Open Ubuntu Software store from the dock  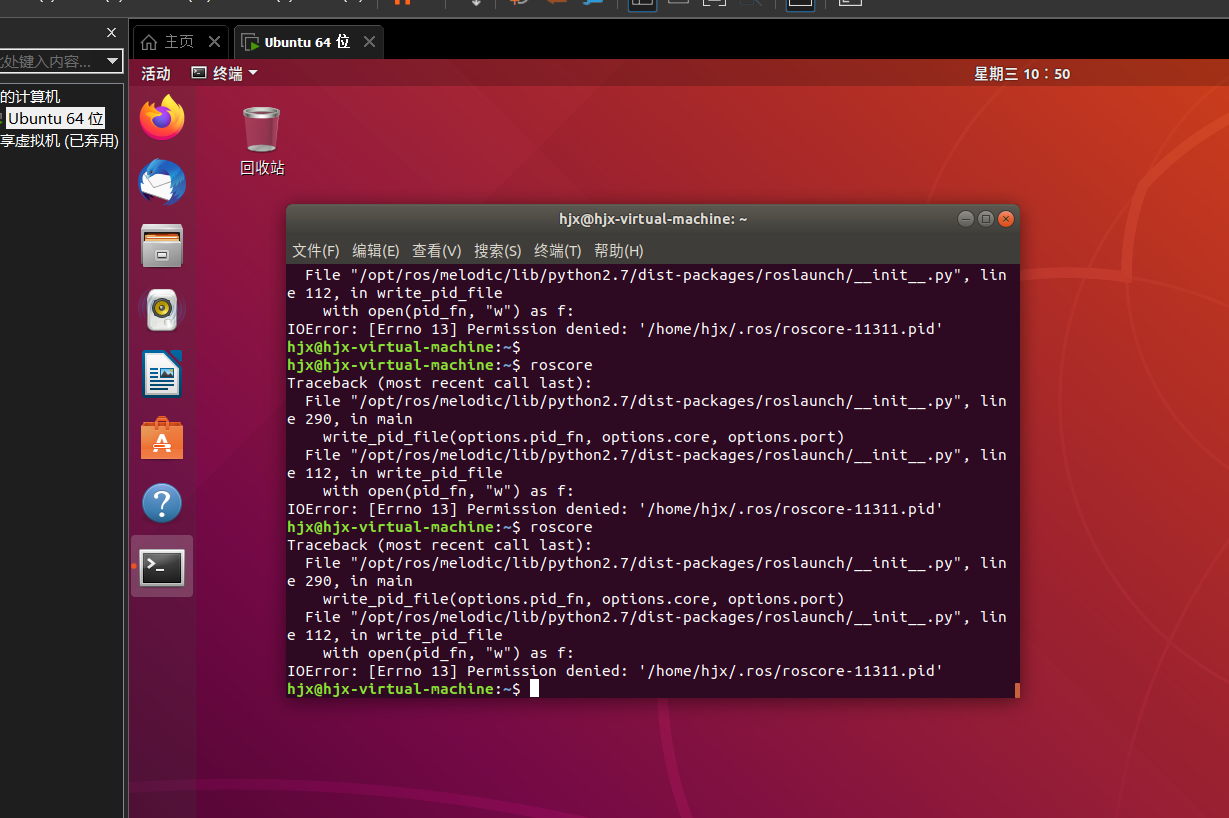pyautogui.click(x=162, y=438)
